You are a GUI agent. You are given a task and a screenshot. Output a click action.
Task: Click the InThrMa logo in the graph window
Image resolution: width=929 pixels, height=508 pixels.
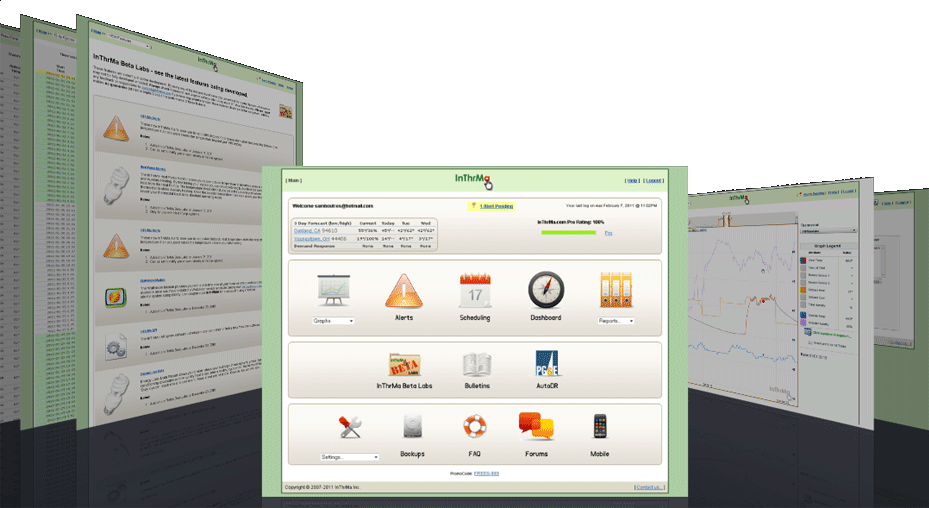pos(739,199)
